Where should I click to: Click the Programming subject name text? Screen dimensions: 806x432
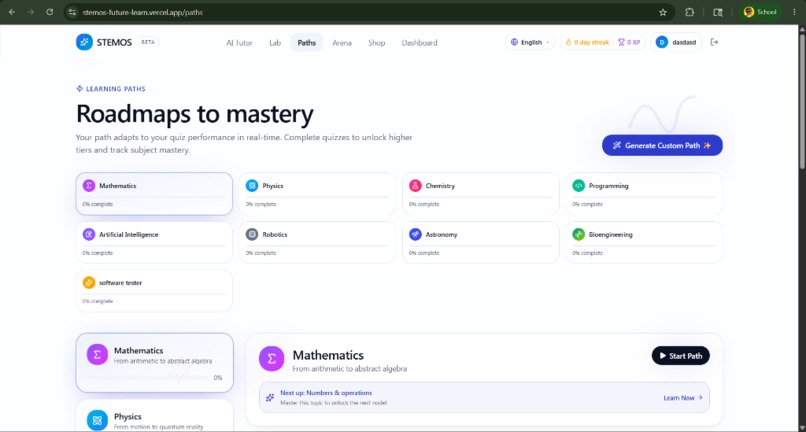609,186
